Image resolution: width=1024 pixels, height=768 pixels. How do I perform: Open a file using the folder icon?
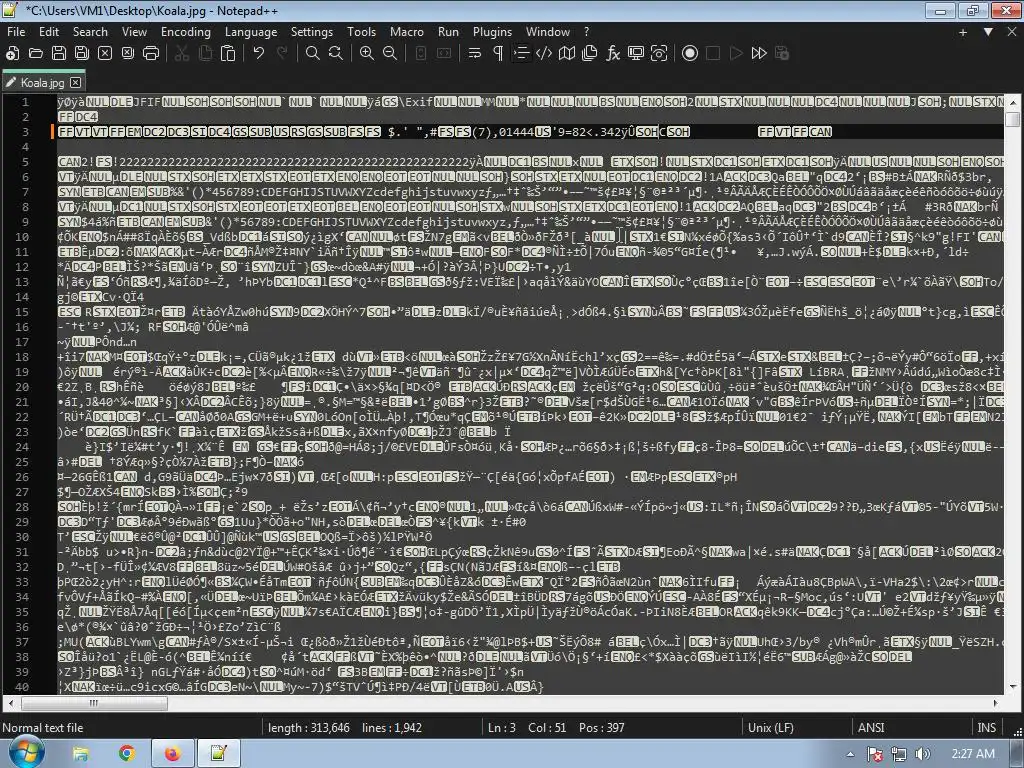tap(36, 54)
